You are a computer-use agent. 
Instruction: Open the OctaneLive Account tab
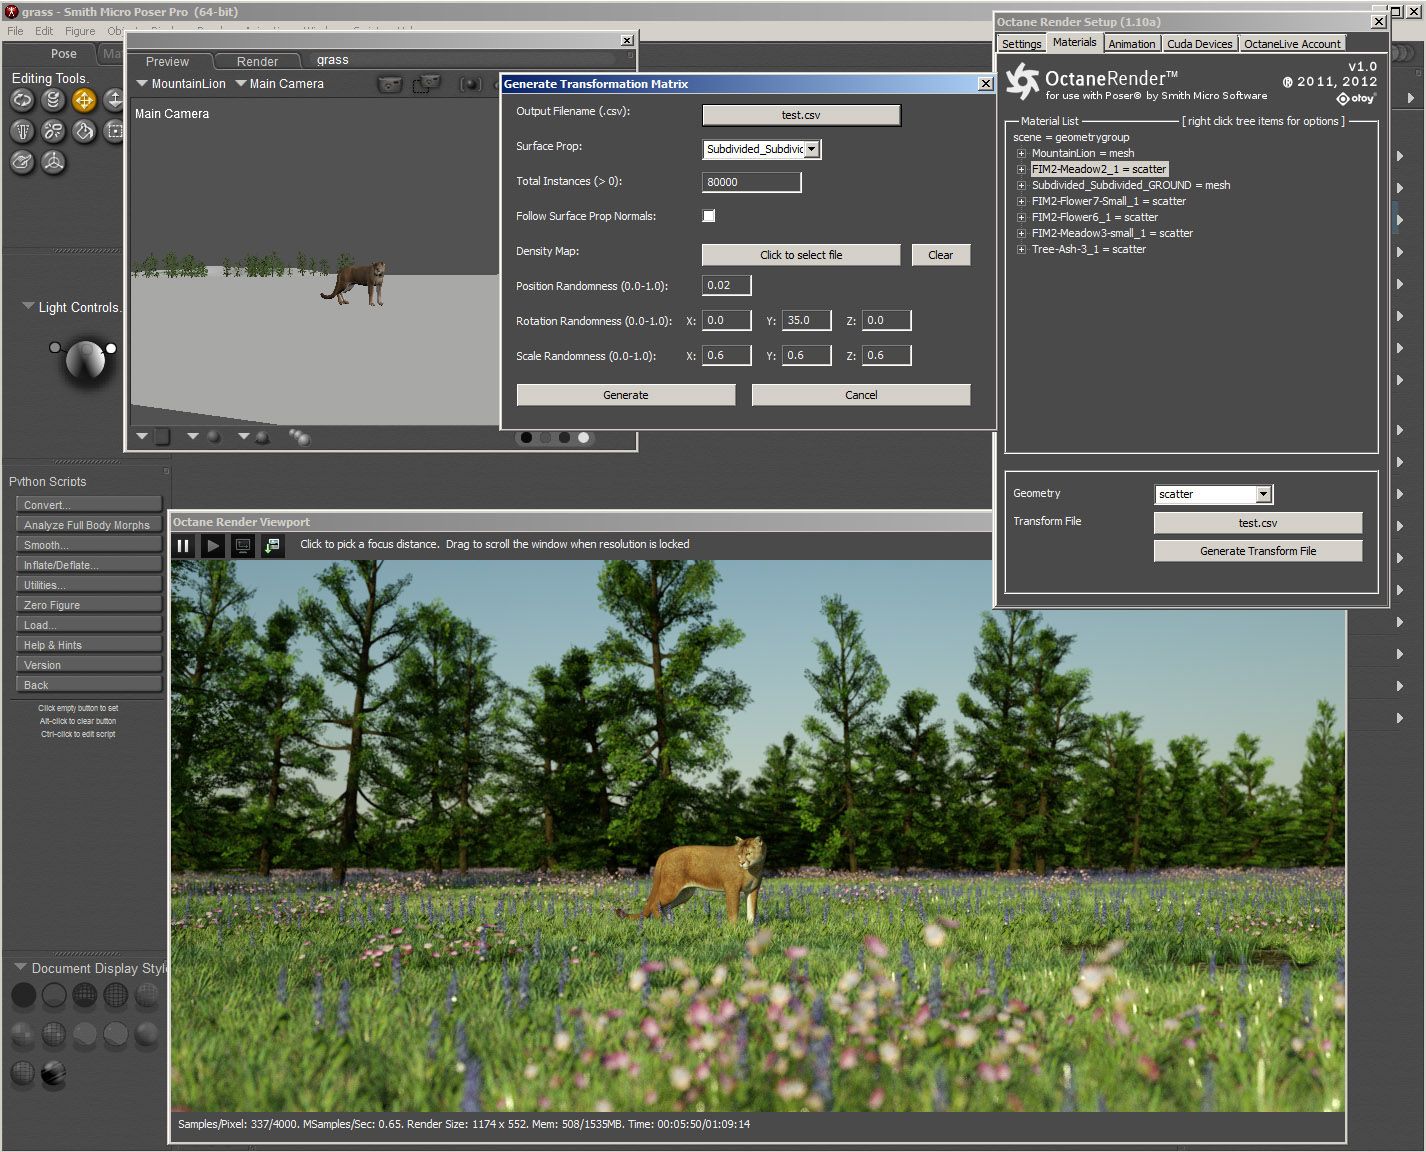[x=1292, y=44]
